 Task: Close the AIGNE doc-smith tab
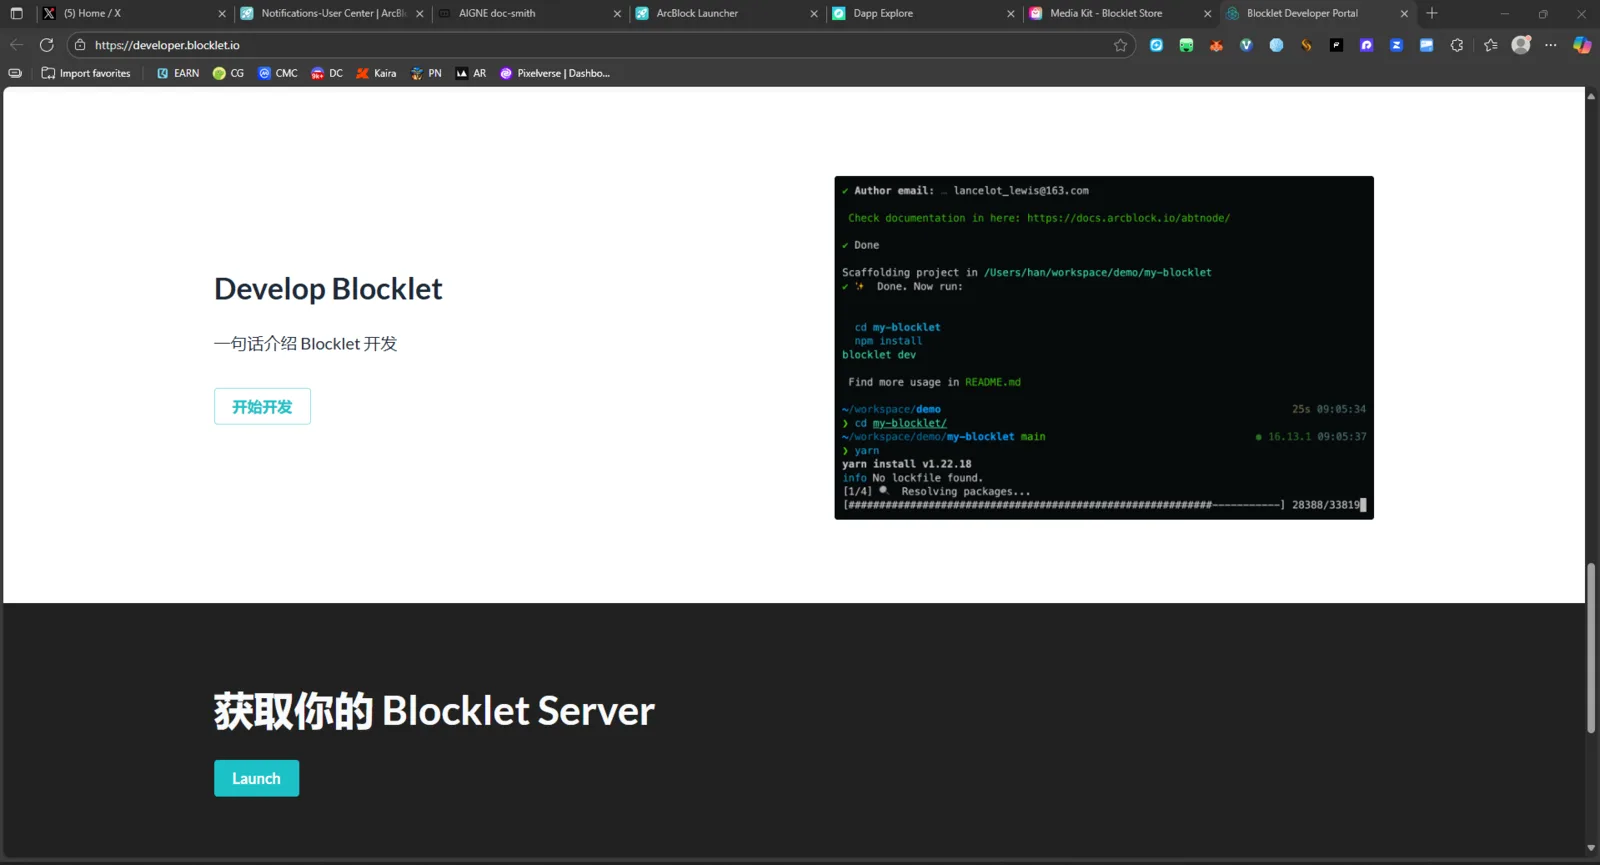(x=616, y=14)
